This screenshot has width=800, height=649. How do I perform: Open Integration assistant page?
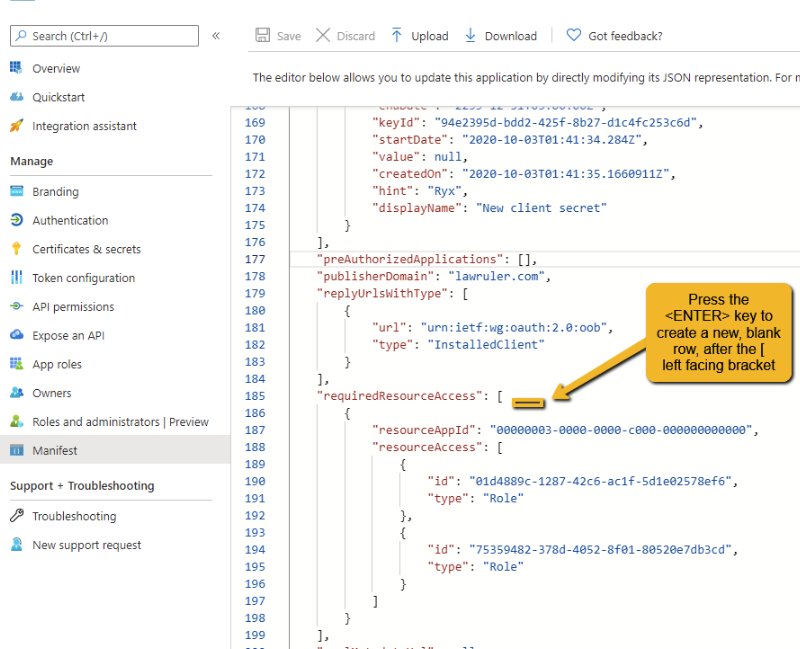tap(84, 126)
